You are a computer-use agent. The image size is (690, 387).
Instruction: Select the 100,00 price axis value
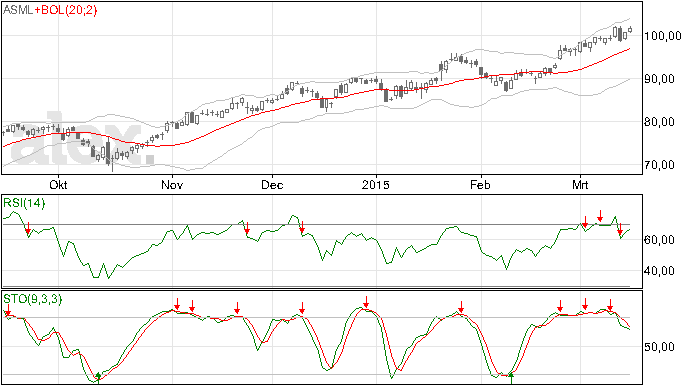663,36
